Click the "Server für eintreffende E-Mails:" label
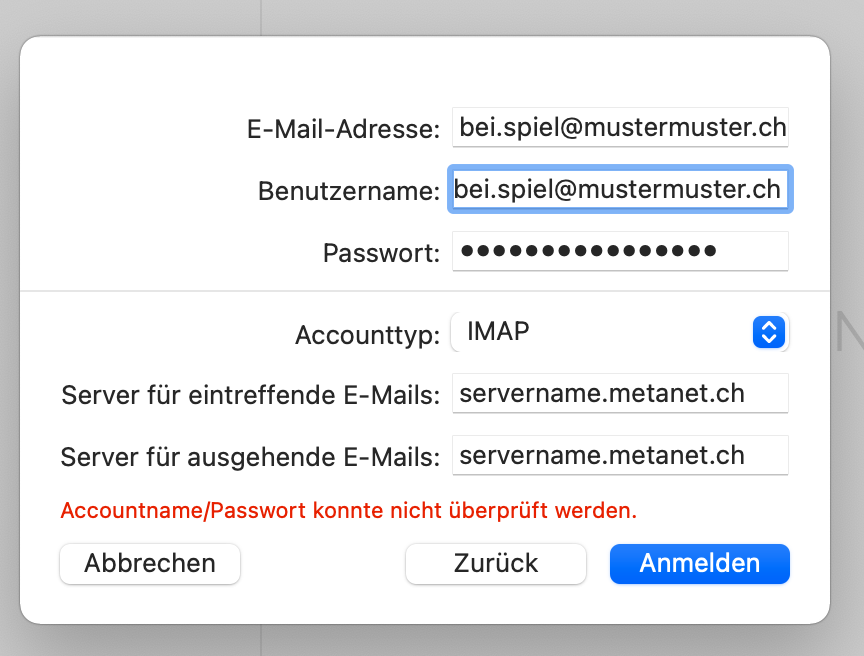The image size is (864, 656). coord(250,395)
